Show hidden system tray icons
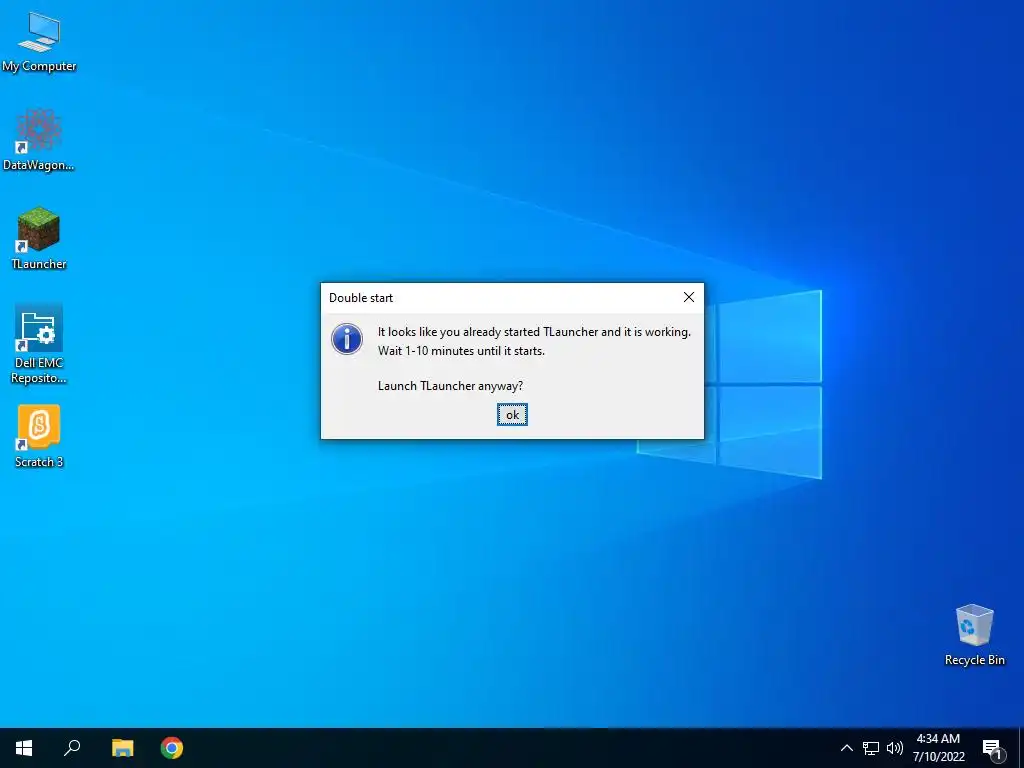Image resolution: width=1024 pixels, height=768 pixels. pos(846,748)
